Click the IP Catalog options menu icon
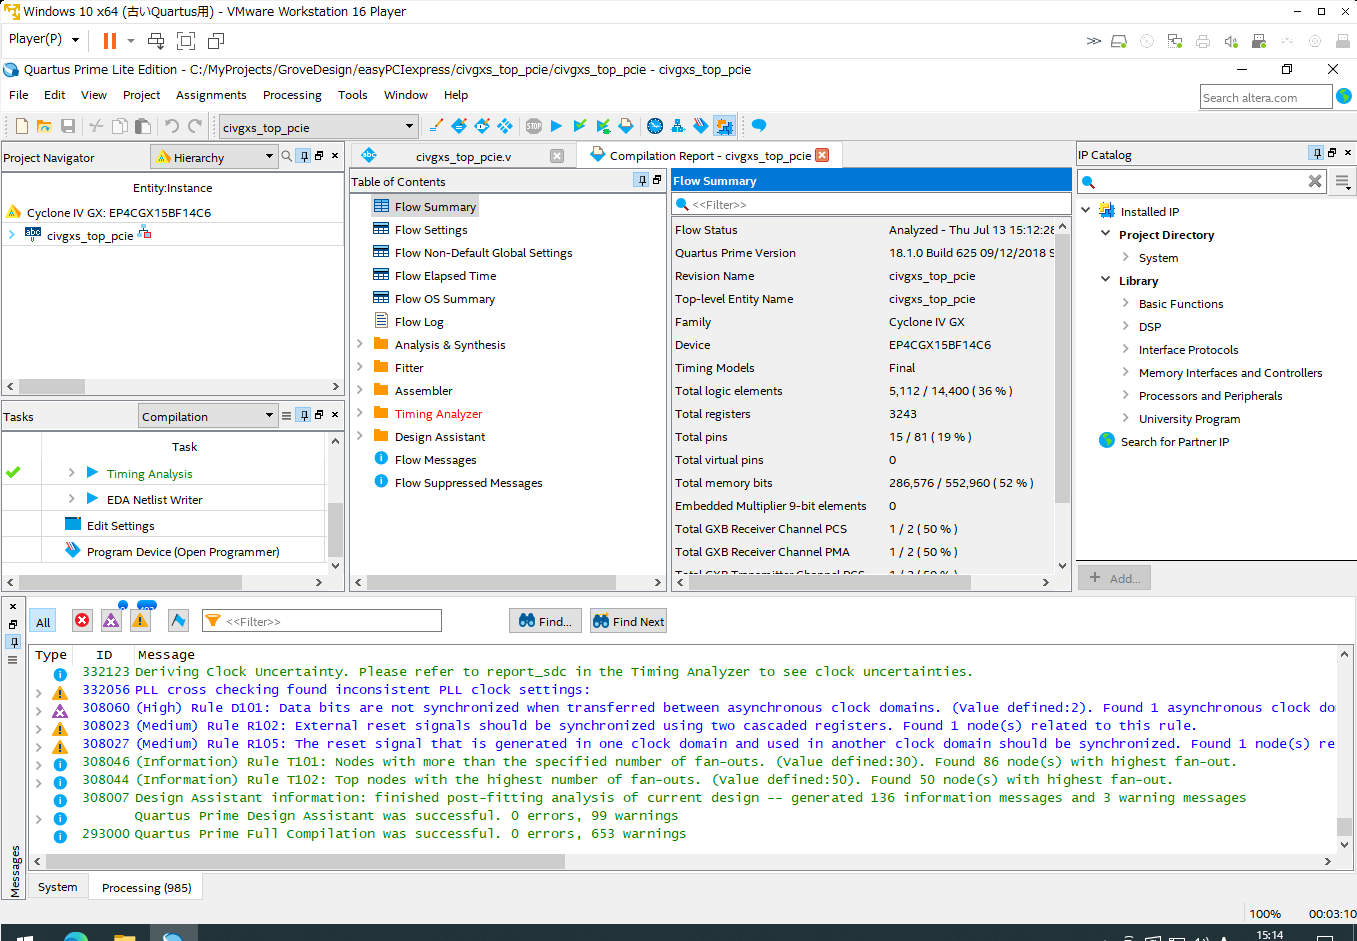The width and height of the screenshot is (1357, 941). [1343, 182]
